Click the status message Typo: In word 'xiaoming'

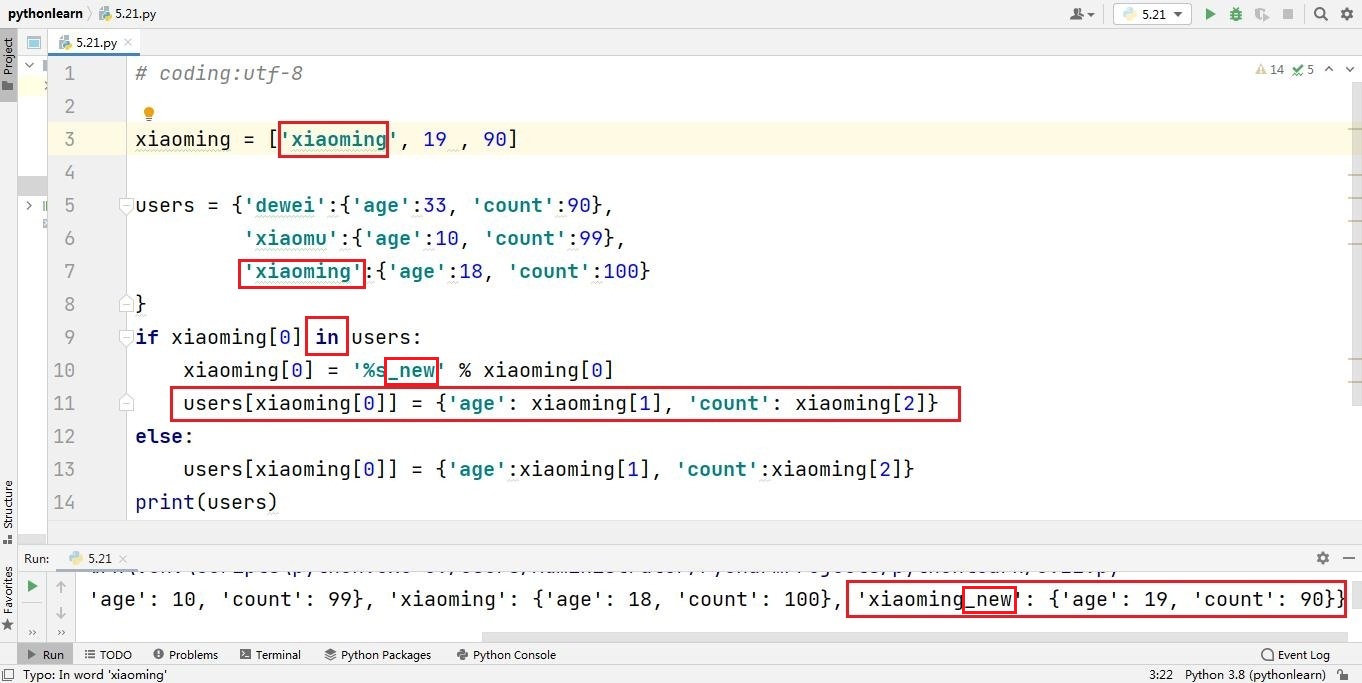[x=94, y=675]
